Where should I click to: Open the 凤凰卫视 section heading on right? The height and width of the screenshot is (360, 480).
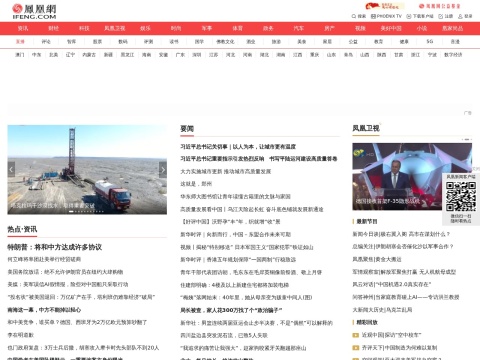click(x=366, y=128)
